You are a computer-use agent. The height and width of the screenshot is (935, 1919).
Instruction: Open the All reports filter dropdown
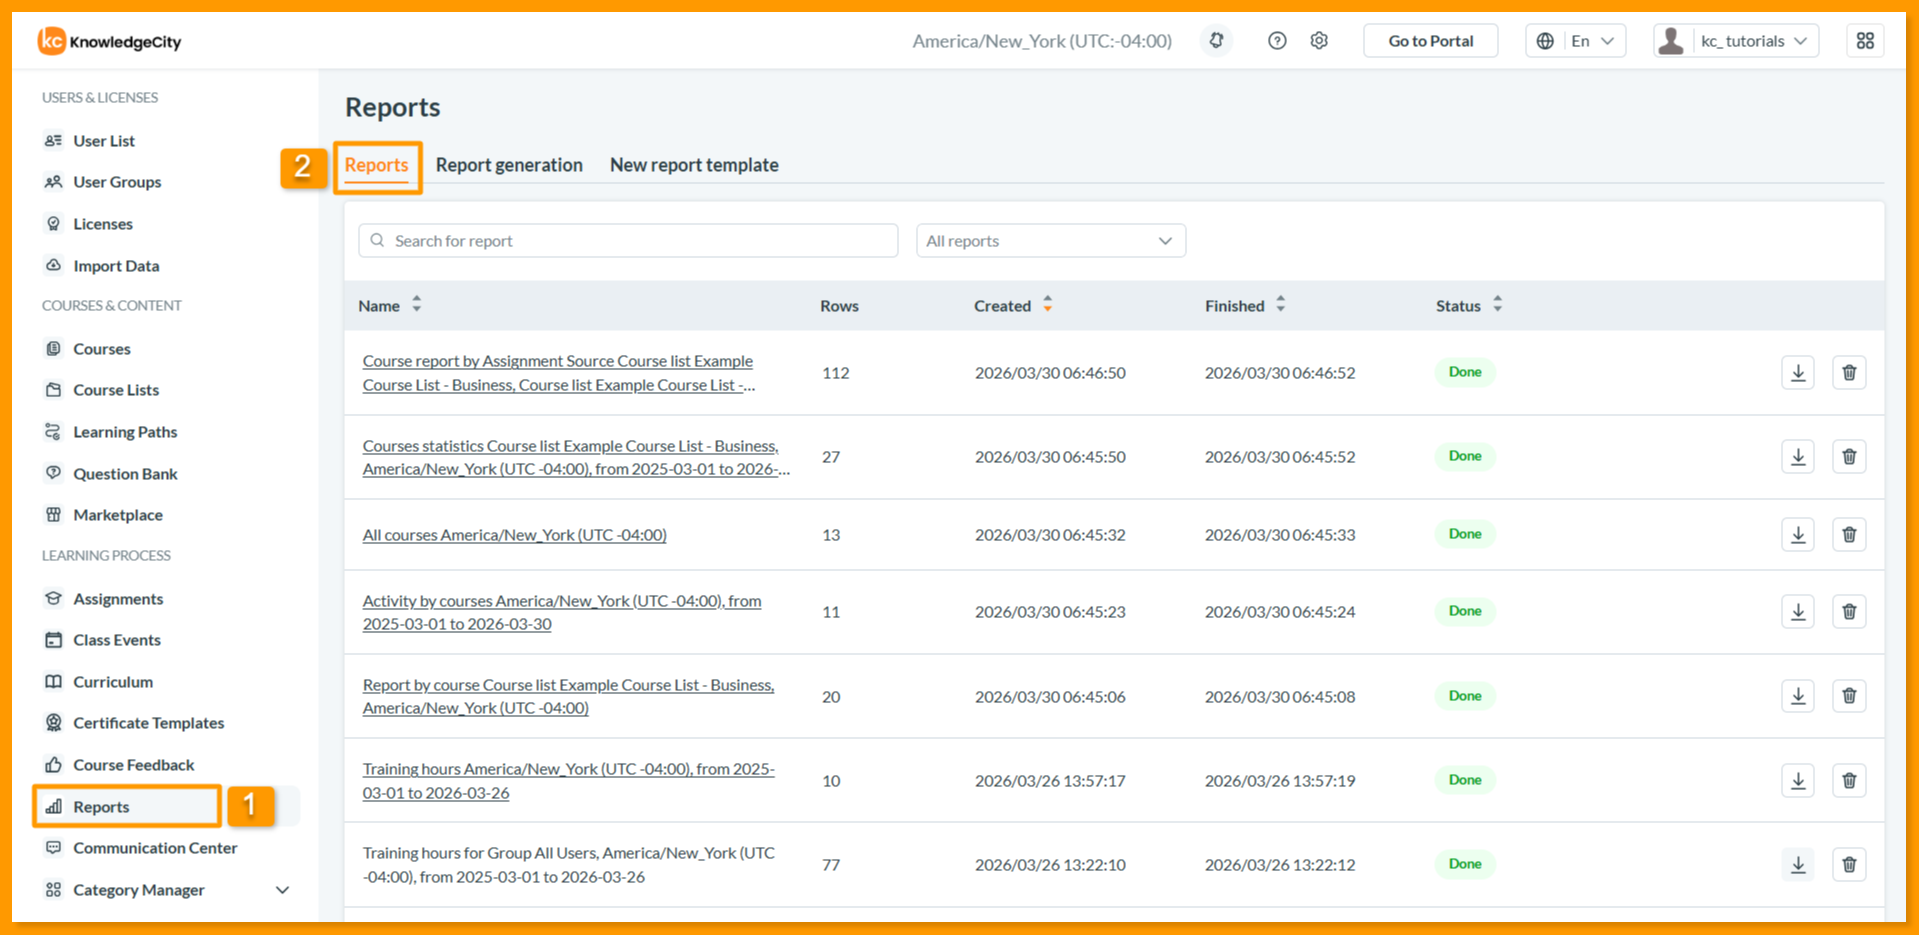click(x=1051, y=241)
